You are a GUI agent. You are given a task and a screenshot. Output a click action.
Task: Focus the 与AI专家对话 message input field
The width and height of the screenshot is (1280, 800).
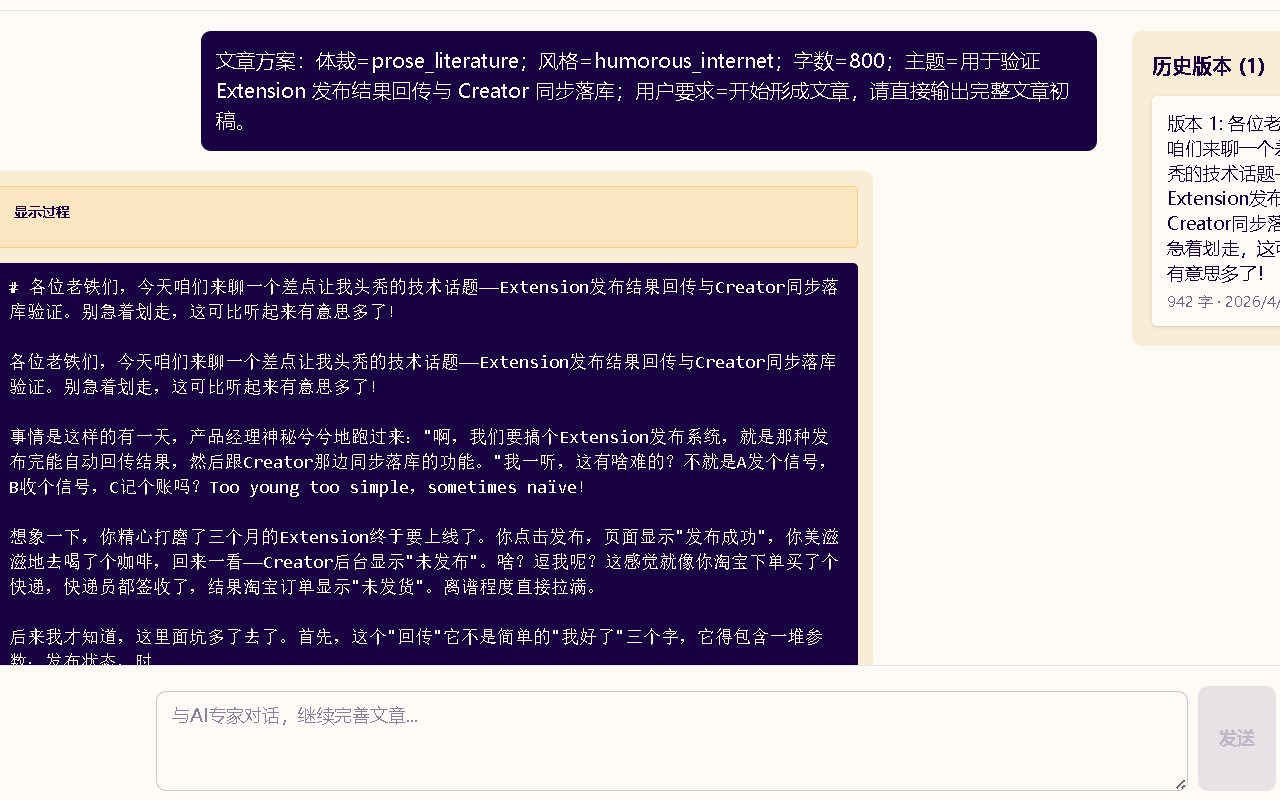tap(672, 741)
